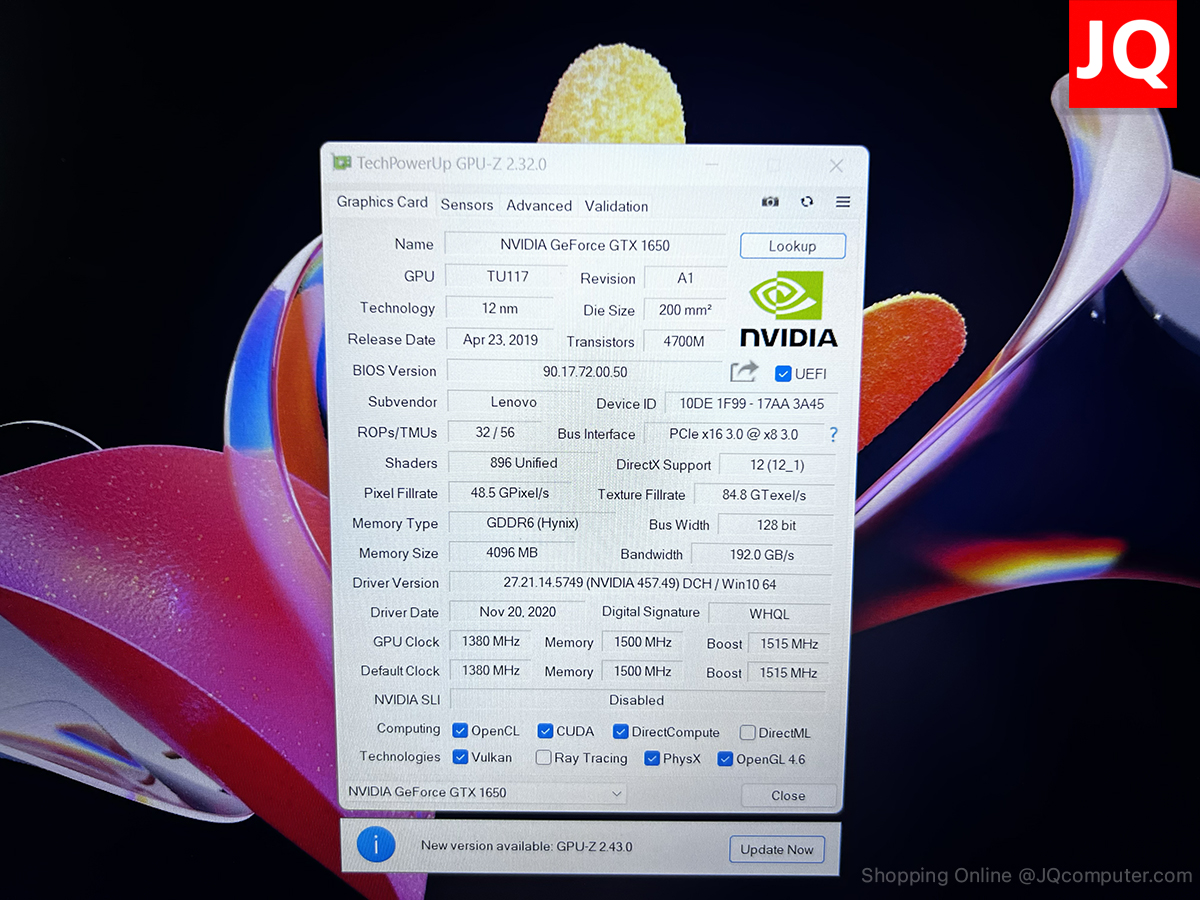Open the hamburger menu icon
The width and height of the screenshot is (1200, 900).
tap(843, 202)
